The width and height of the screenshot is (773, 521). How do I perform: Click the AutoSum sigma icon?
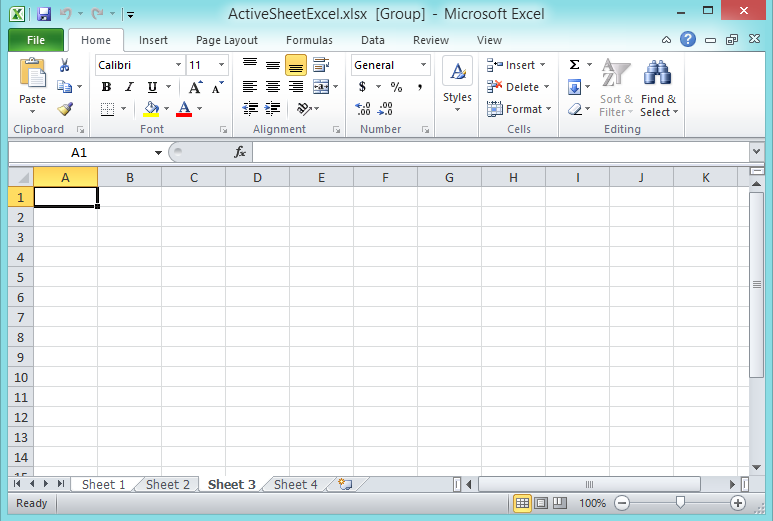[x=574, y=65]
